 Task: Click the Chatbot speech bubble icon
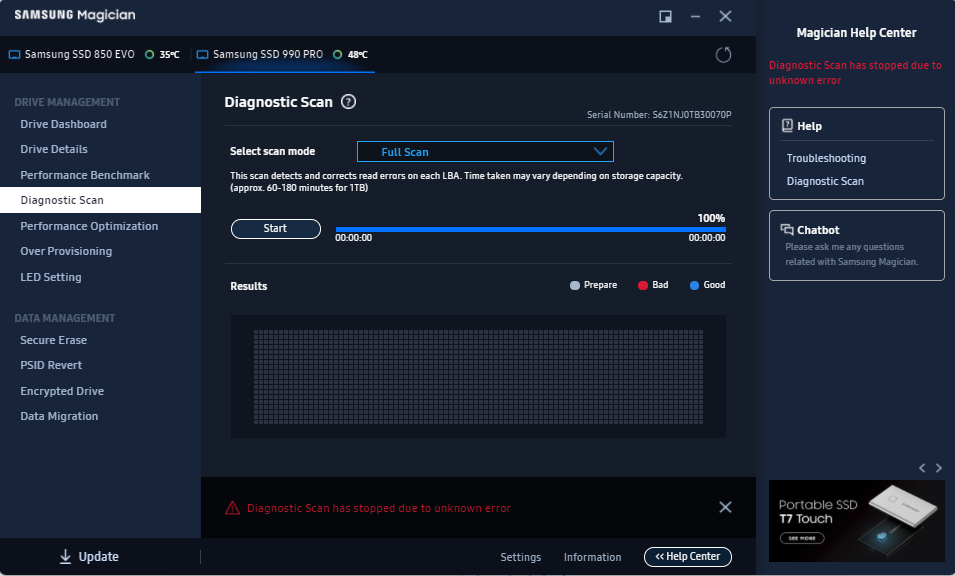click(787, 230)
